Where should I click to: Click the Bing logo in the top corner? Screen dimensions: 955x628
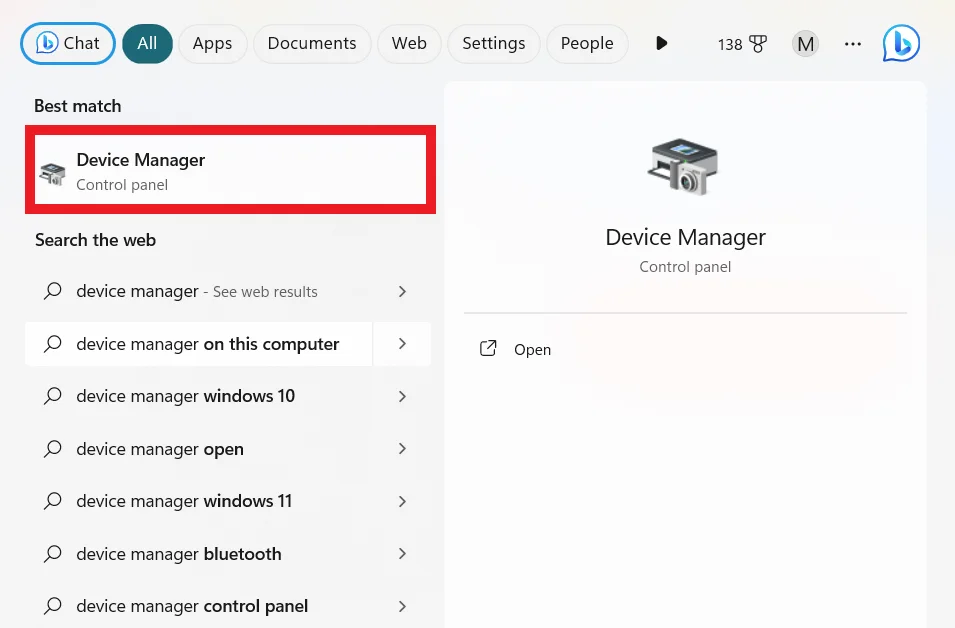[x=900, y=43]
